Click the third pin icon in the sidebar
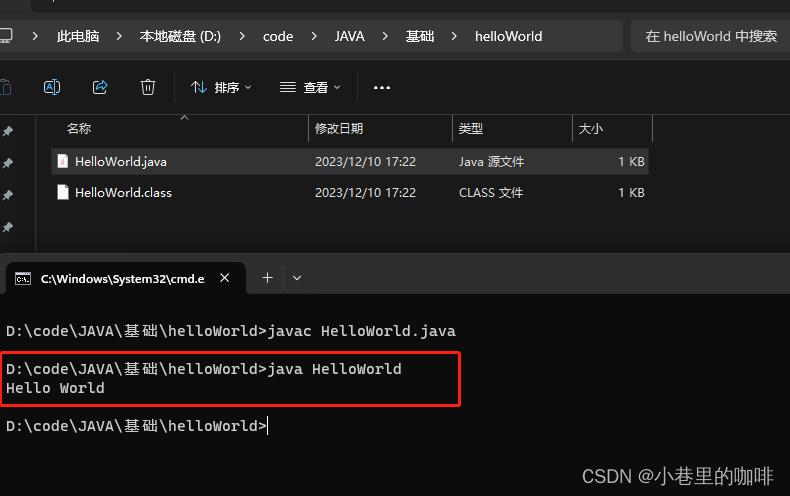Image resolution: width=790 pixels, height=496 pixels. tap(8, 195)
